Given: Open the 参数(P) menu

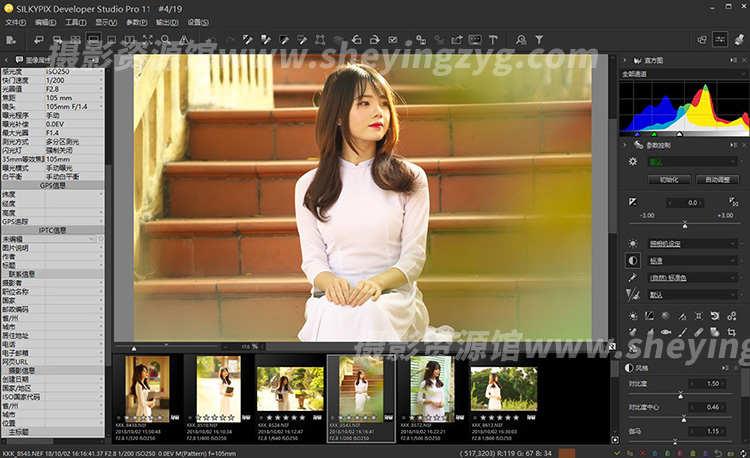Looking at the screenshot, I should (136, 21).
